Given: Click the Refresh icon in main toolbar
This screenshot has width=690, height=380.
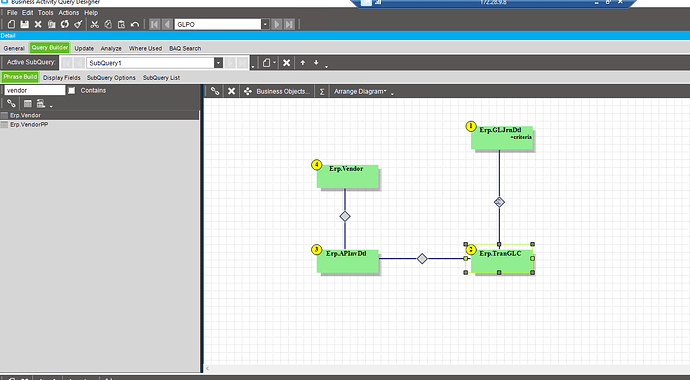Looking at the screenshot, I should (65, 24).
